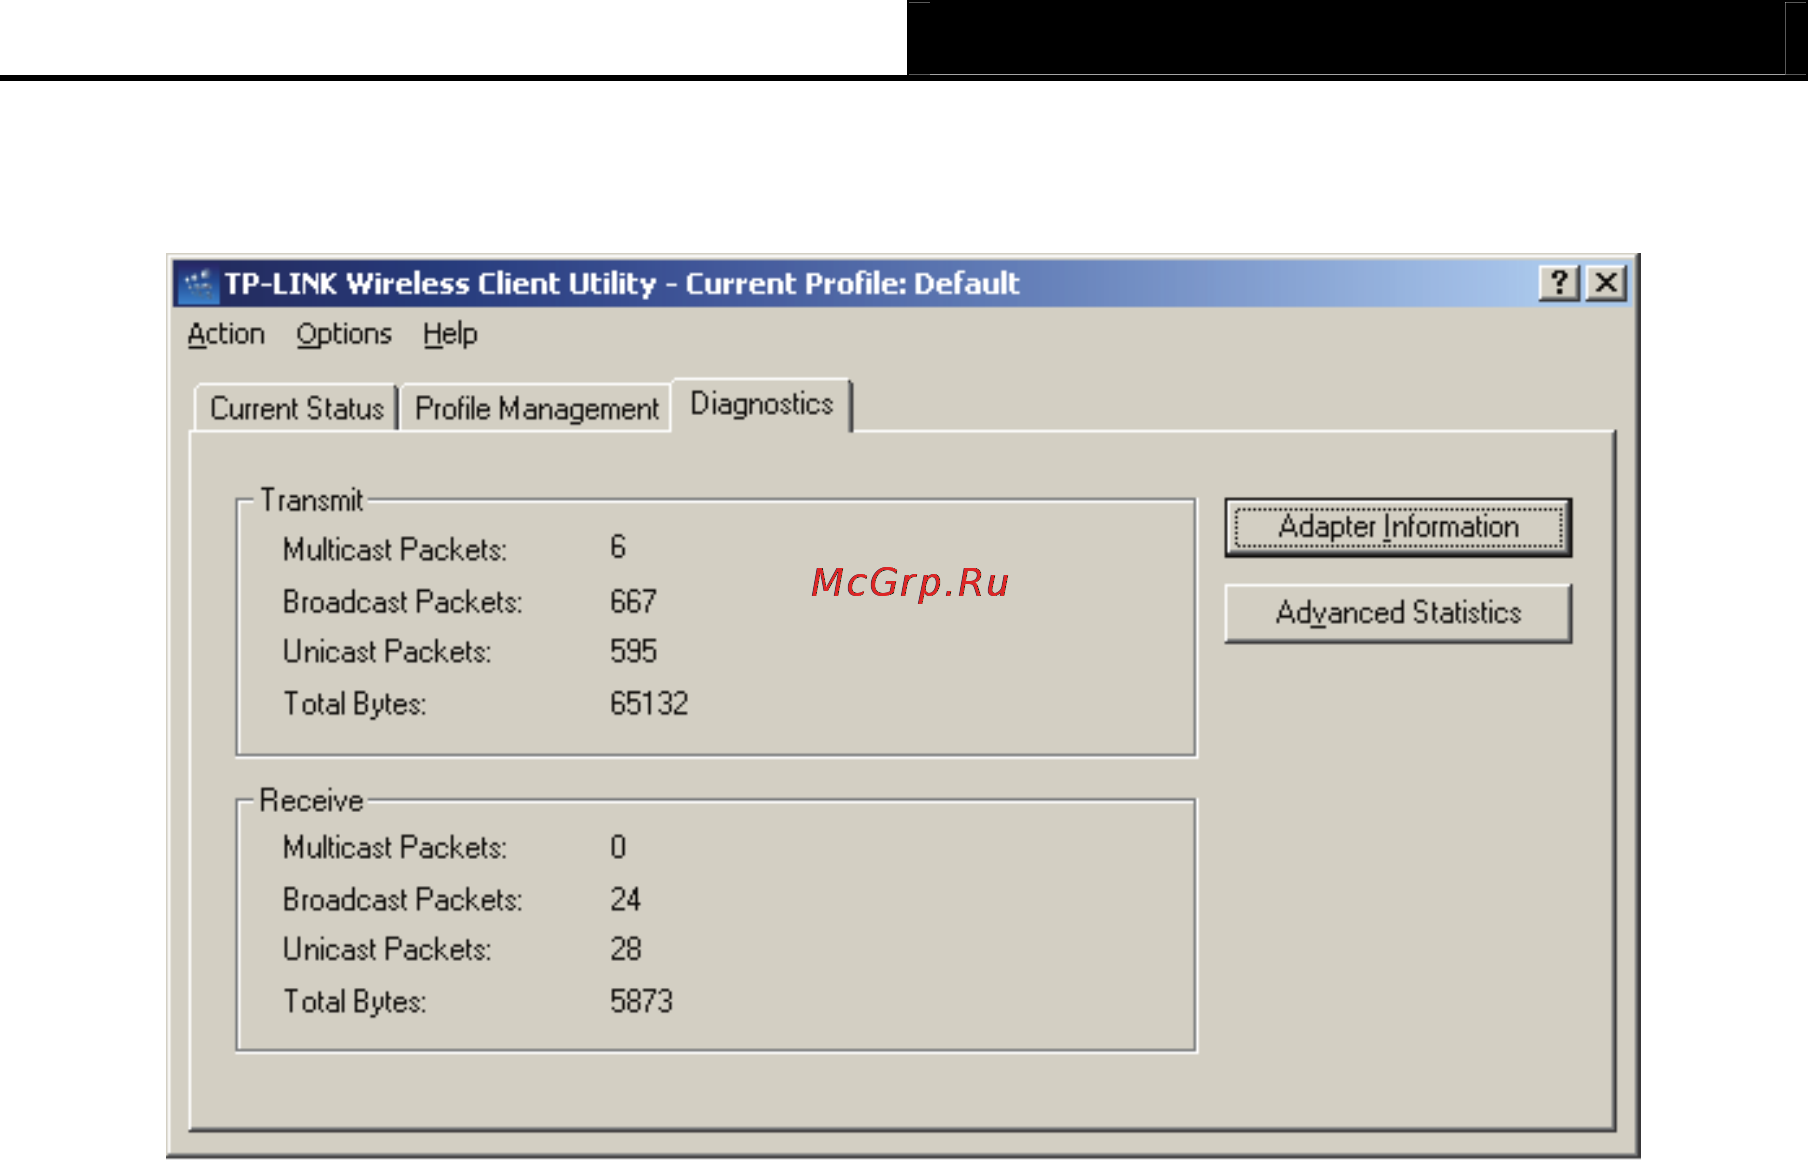Image resolution: width=1808 pixels, height=1162 pixels.
Task: Open the Action menu
Action: [x=226, y=334]
